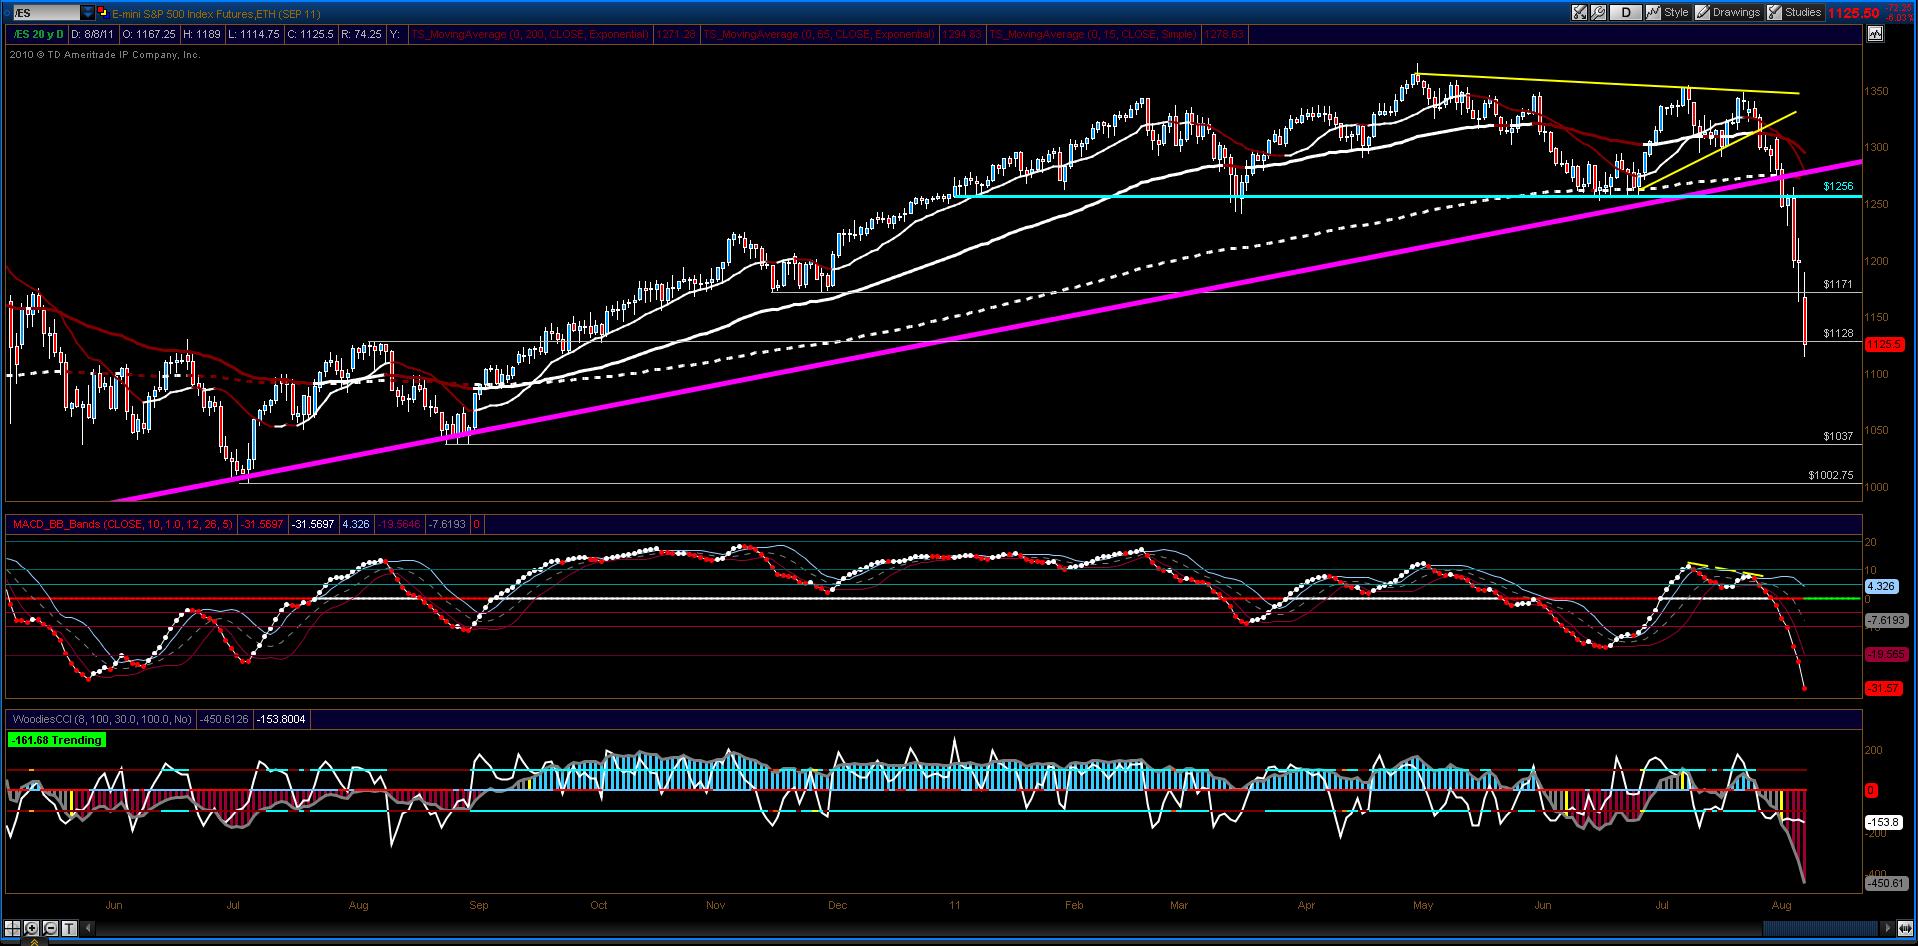This screenshot has width=1918, height=946.
Task: Click the Aug label at the right of the time axis
Action: coord(1780,905)
